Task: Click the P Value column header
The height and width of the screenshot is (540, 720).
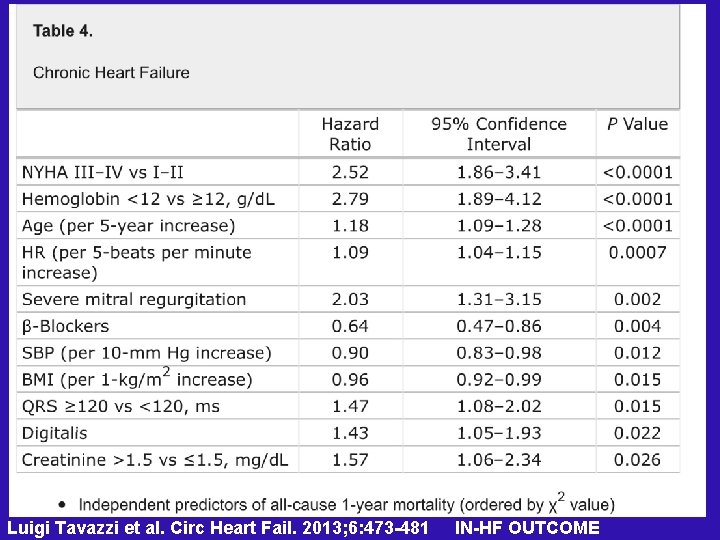Action: pos(638,124)
